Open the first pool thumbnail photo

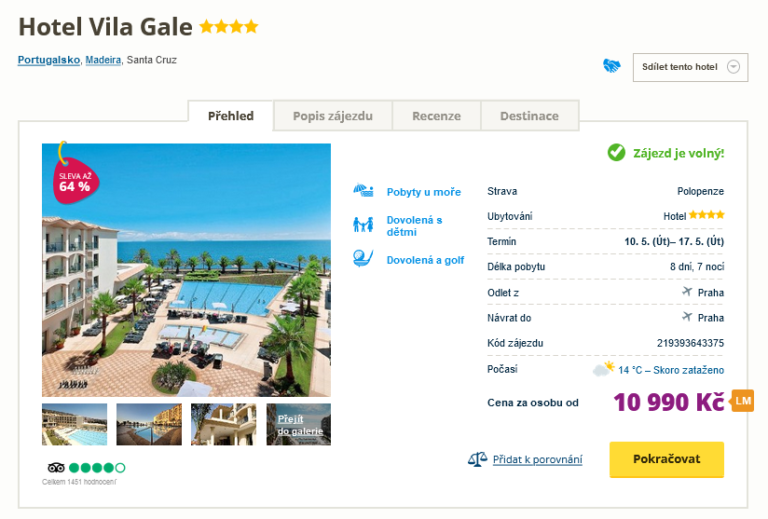pos(74,424)
